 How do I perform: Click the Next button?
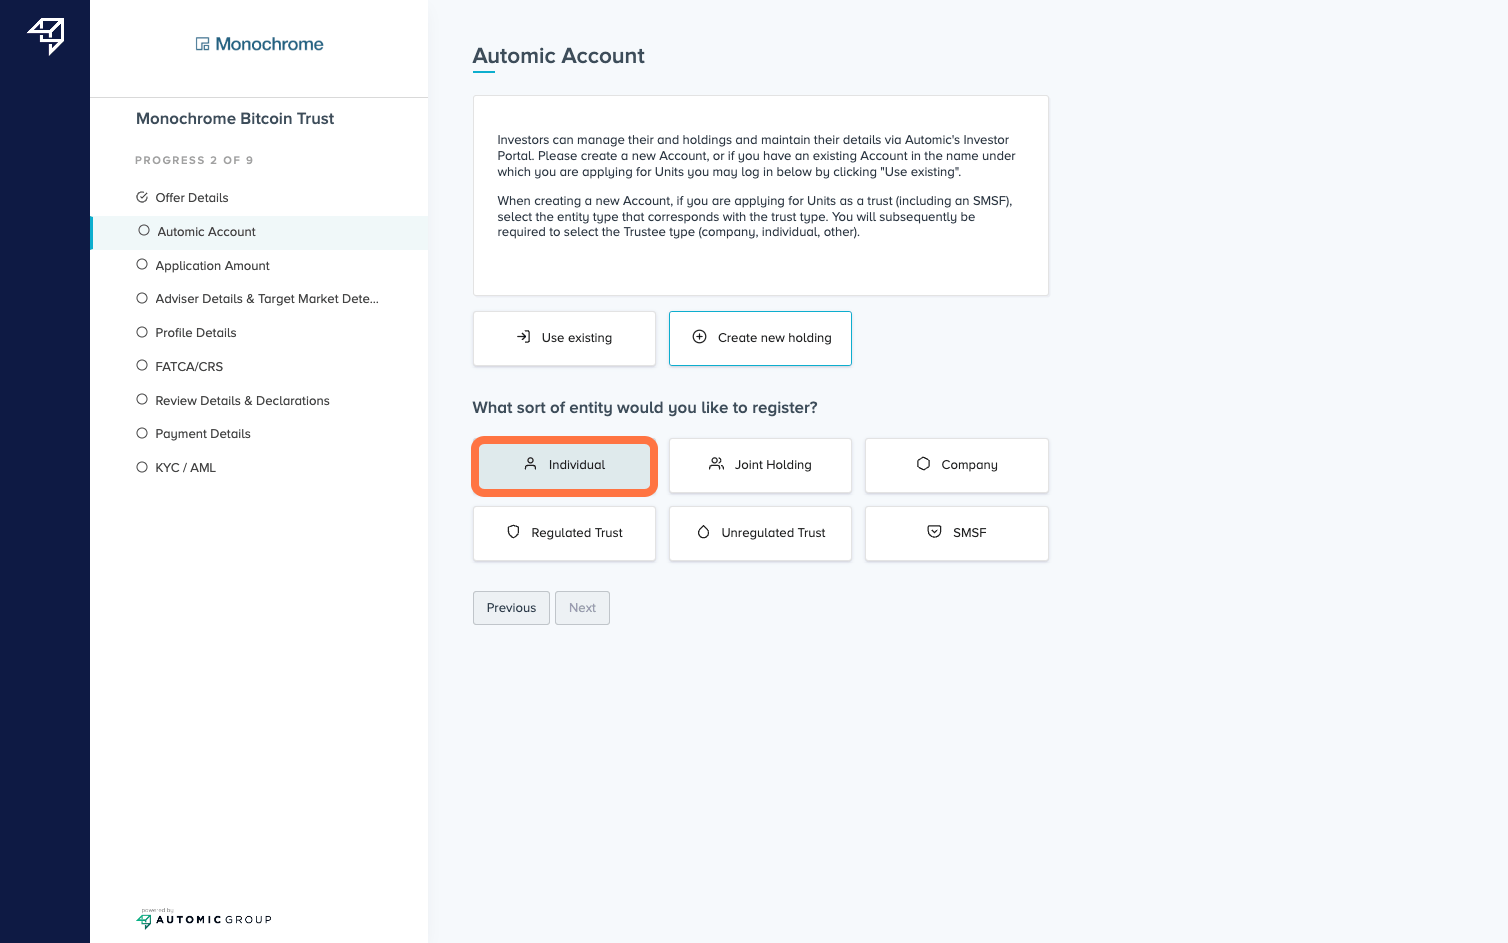(582, 608)
